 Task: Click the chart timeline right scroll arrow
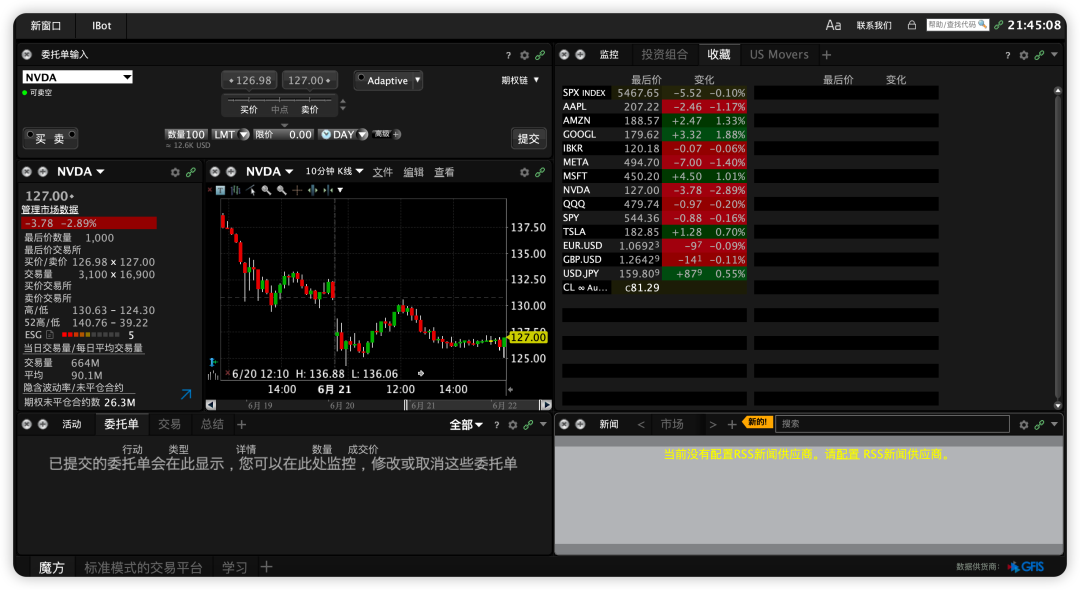[x=546, y=405]
